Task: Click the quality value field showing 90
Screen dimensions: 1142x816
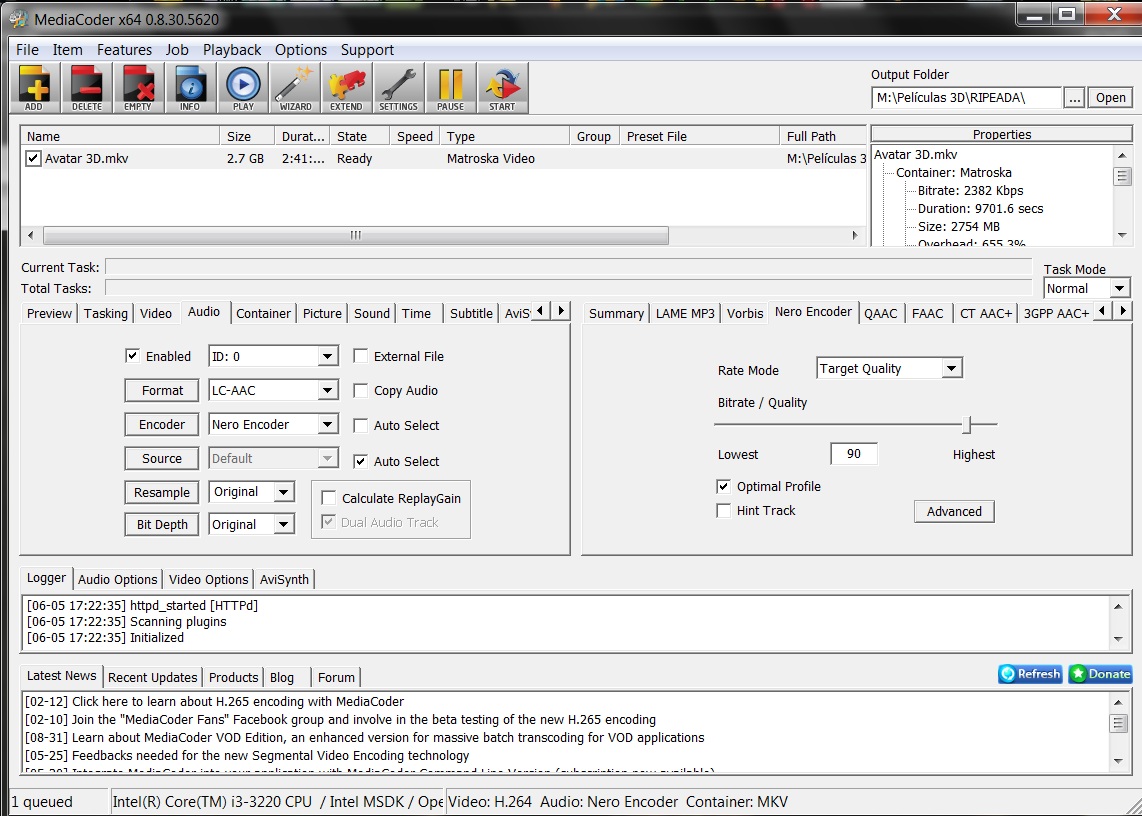Action: [x=853, y=454]
